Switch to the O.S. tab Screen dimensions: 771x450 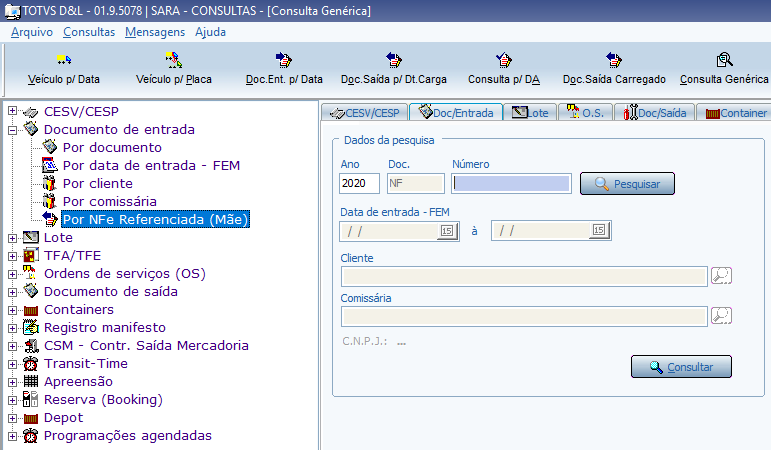(x=585, y=113)
